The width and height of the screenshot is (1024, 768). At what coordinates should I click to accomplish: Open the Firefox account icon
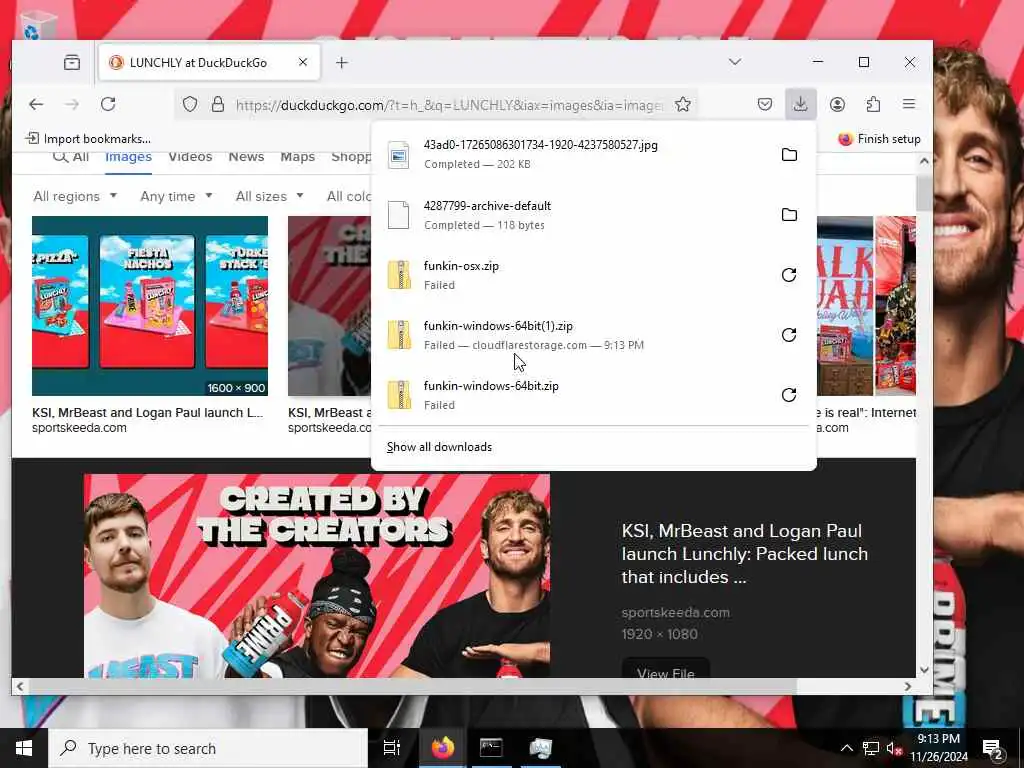pyautogui.click(x=837, y=104)
